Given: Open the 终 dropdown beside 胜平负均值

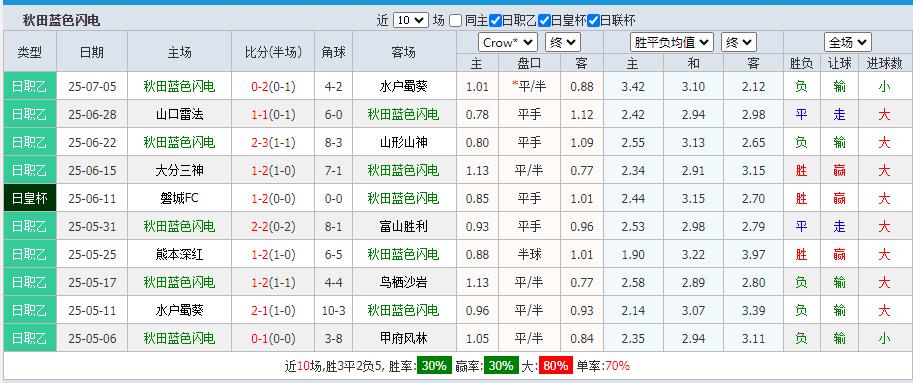Looking at the screenshot, I should point(739,42).
